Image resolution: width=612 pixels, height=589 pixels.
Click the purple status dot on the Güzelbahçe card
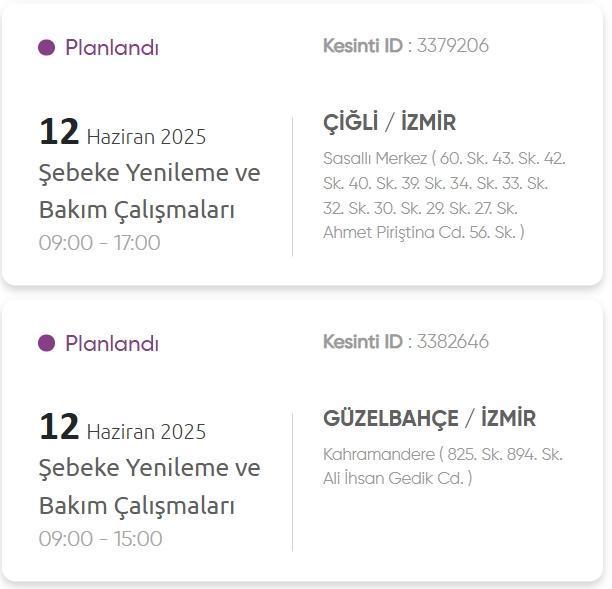pos(46,343)
